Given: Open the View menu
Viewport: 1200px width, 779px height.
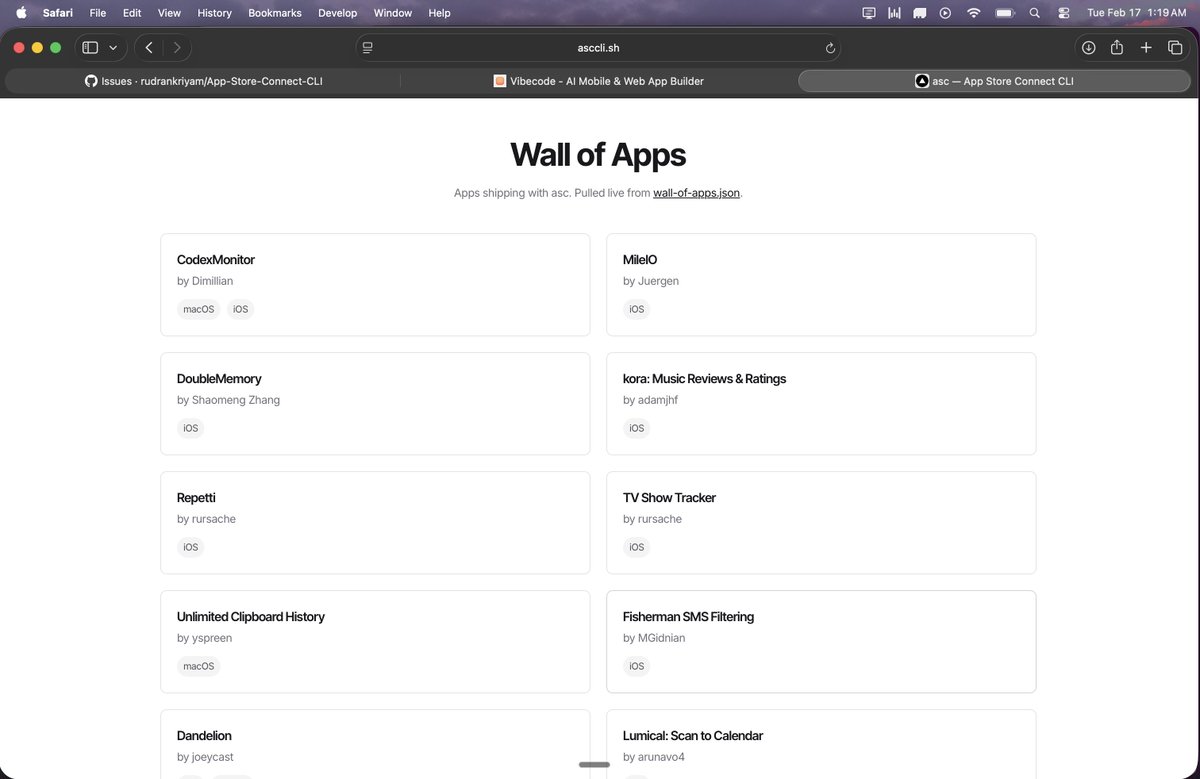Looking at the screenshot, I should coord(170,13).
